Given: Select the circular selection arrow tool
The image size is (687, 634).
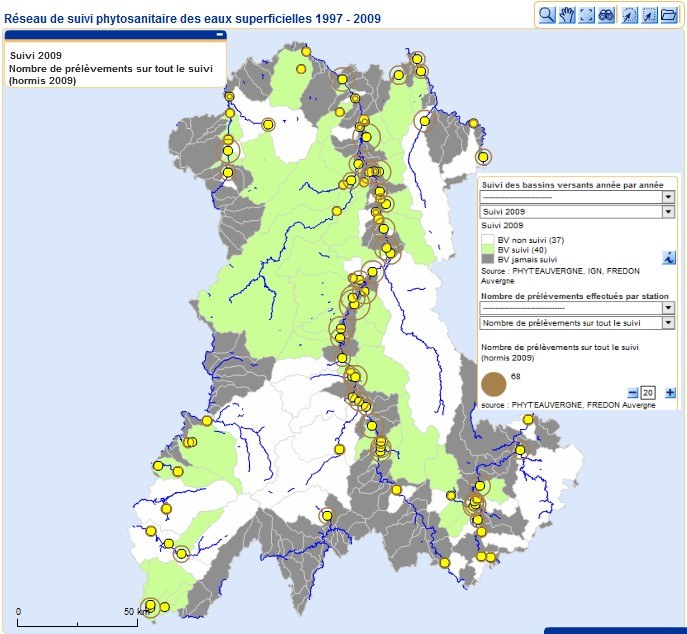Looking at the screenshot, I should pyautogui.click(x=630, y=15).
